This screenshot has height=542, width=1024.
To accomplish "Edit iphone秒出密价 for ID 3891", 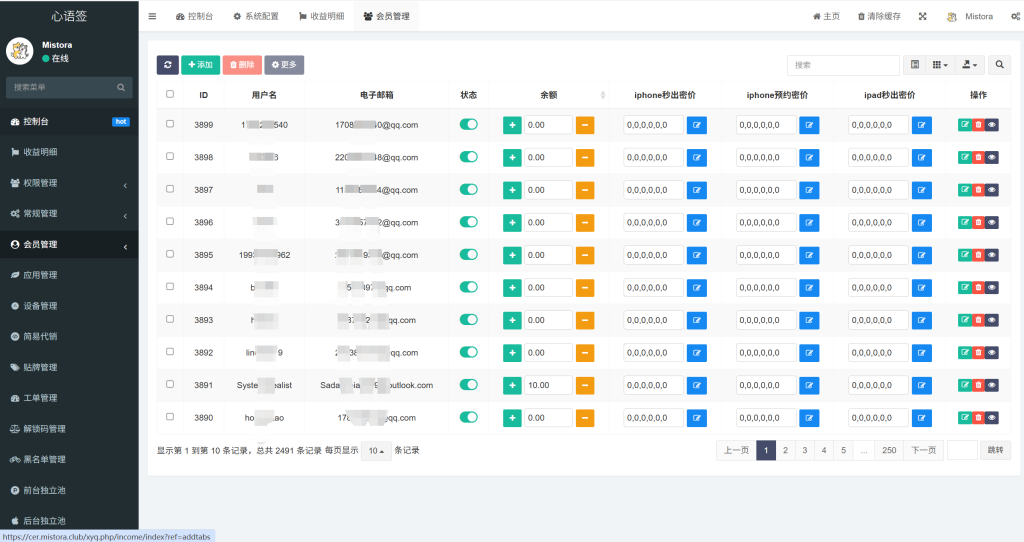I will coord(697,385).
